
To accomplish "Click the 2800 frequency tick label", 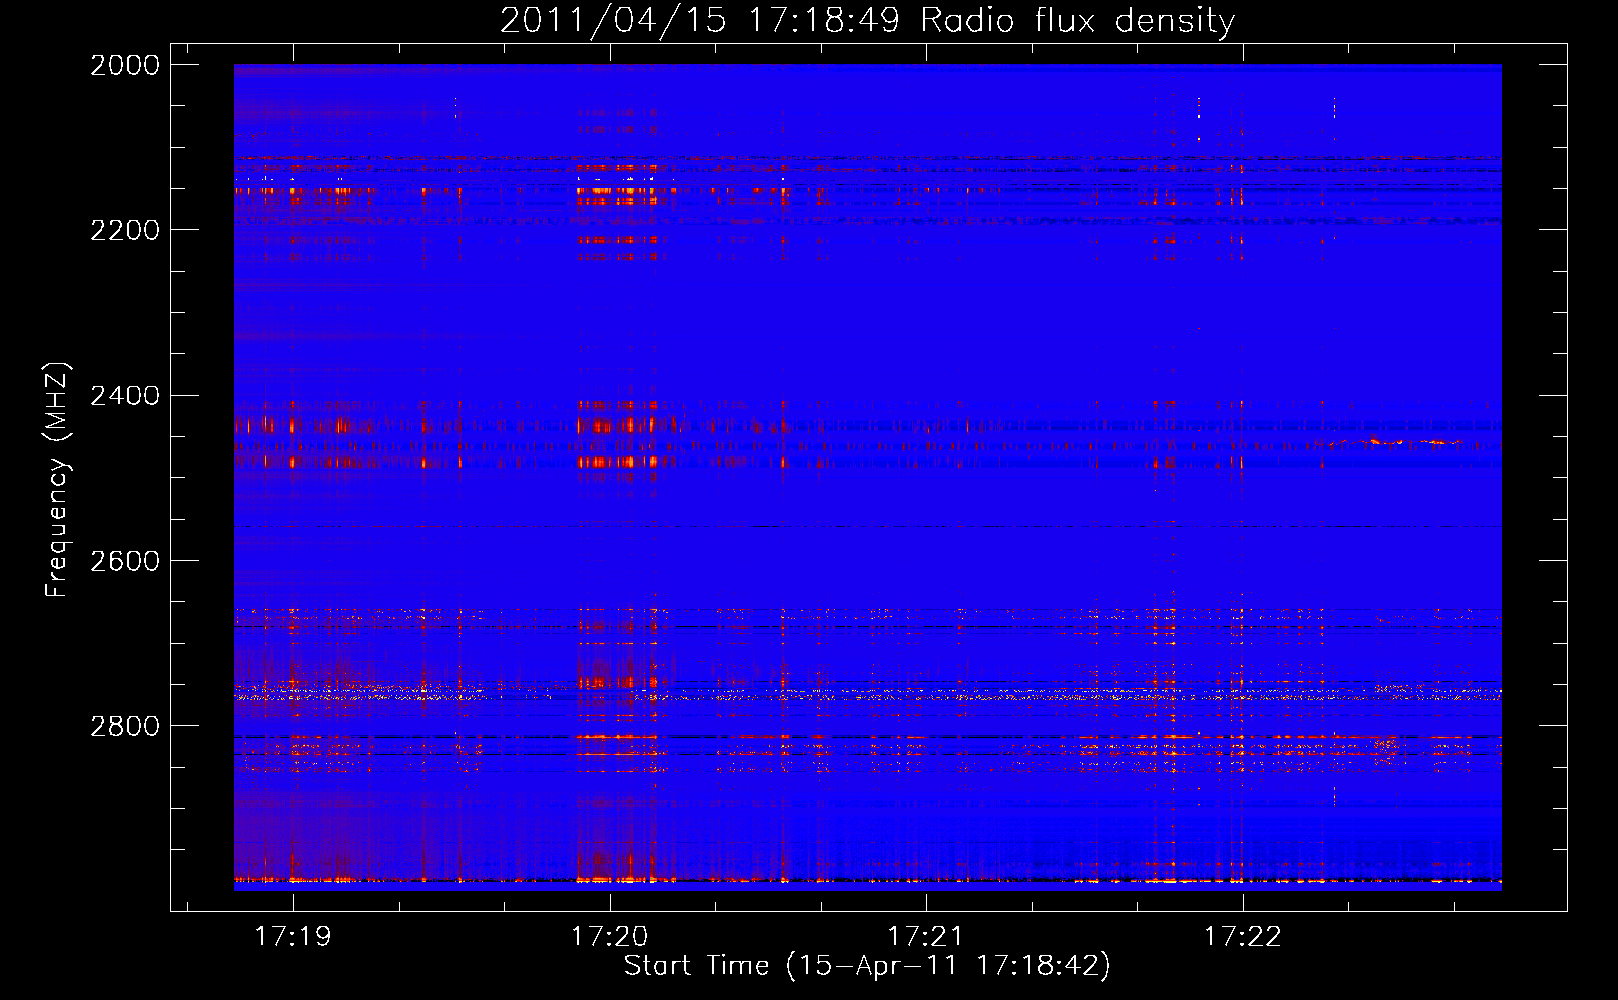I will coord(125,726).
